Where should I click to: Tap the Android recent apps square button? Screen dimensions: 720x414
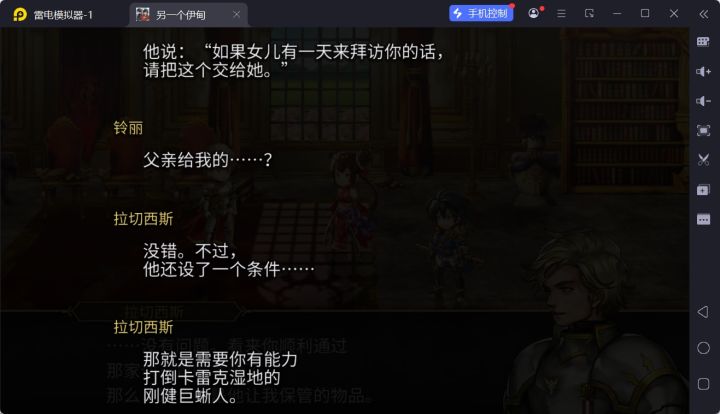[x=703, y=384]
